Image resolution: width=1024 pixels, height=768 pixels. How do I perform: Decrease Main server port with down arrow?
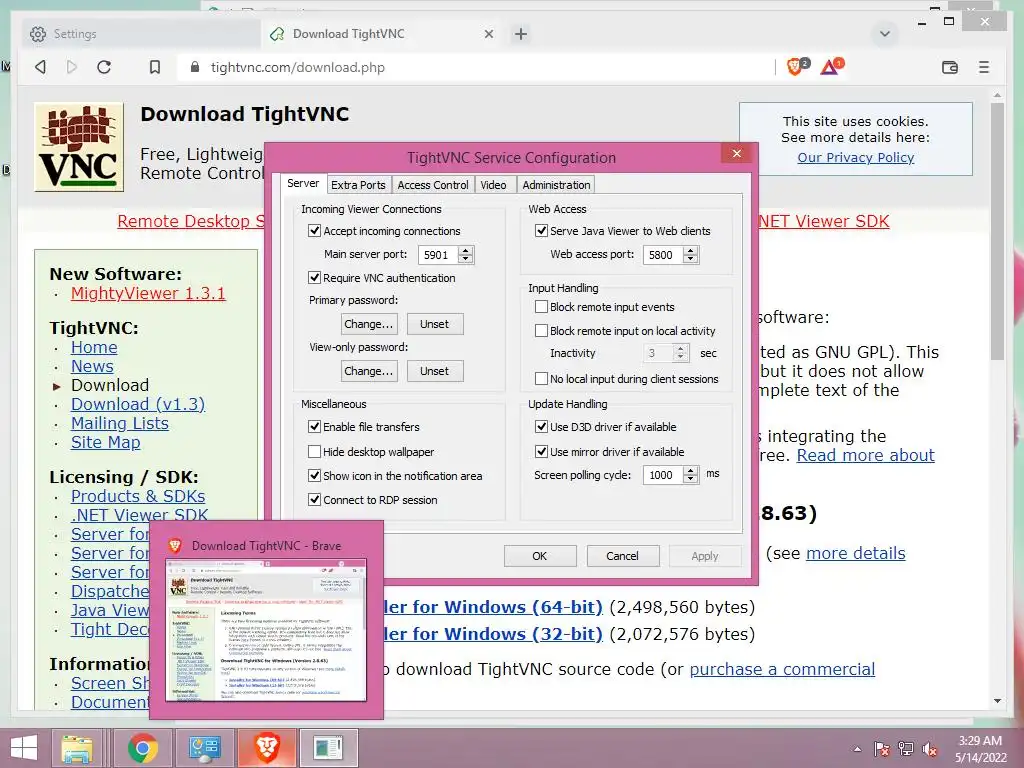click(466, 259)
